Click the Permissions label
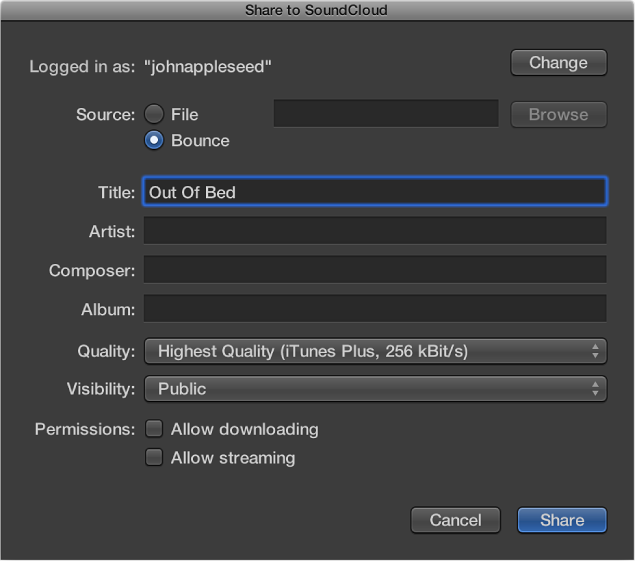Image resolution: width=636 pixels, height=562 pixels. coord(85,429)
